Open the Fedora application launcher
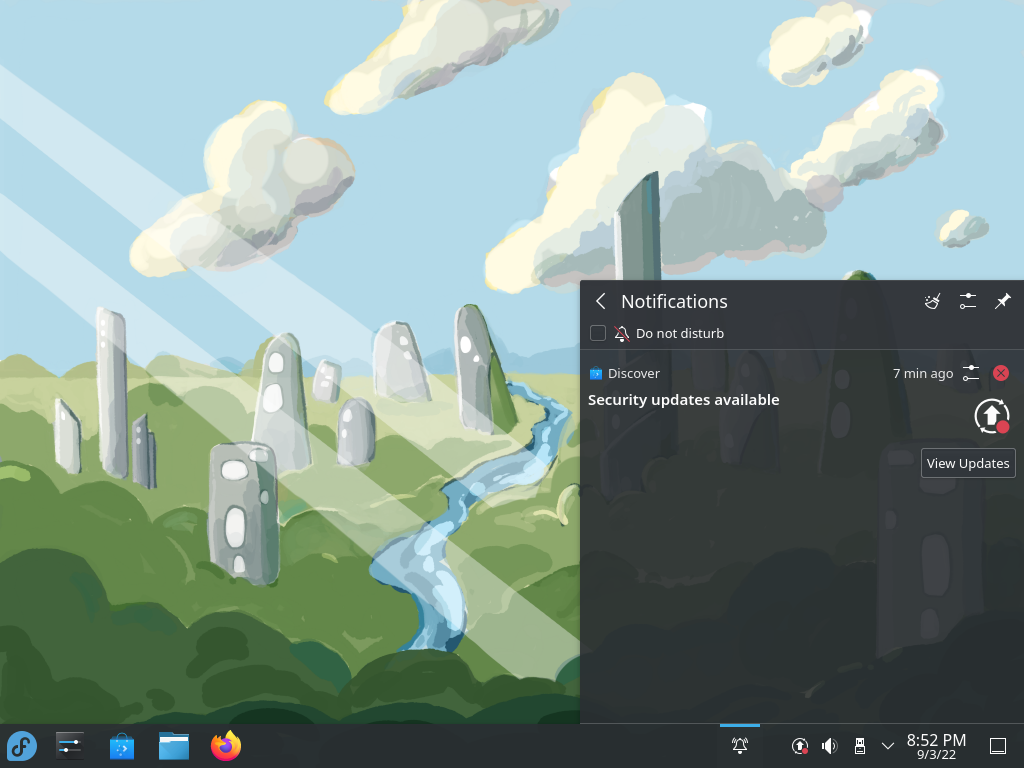This screenshot has width=1024, height=768. (22, 746)
